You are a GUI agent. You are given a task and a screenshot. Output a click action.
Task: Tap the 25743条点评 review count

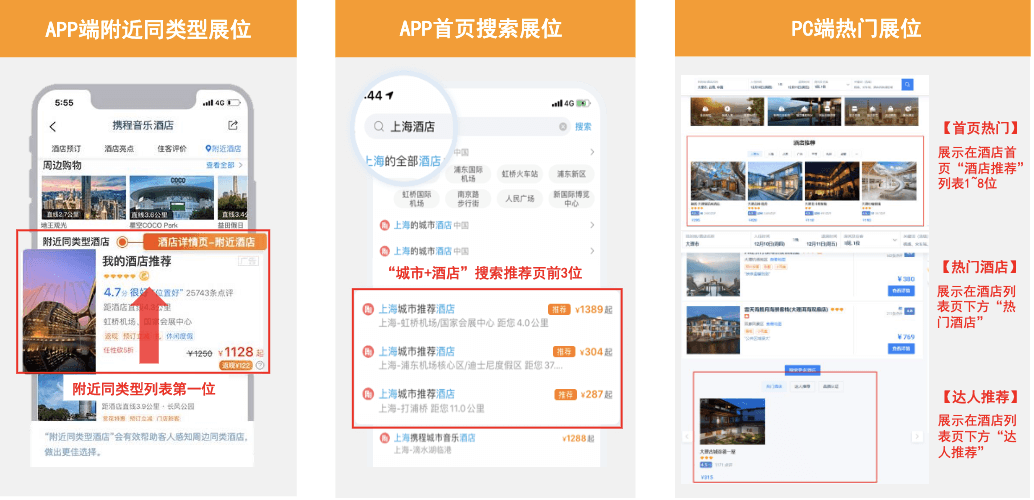click(210, 292)
